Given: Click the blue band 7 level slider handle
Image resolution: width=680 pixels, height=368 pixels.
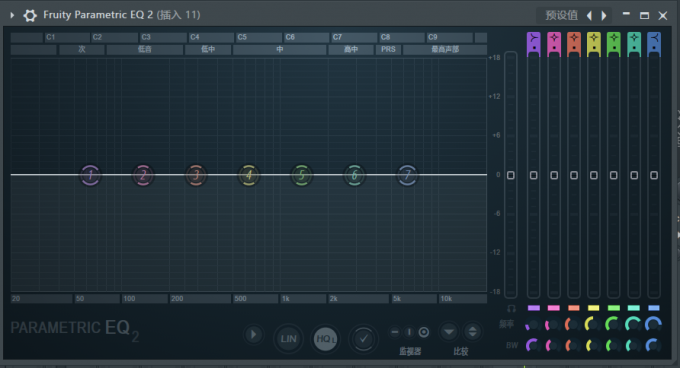Looking at the screenshot, I should (654, 175).
